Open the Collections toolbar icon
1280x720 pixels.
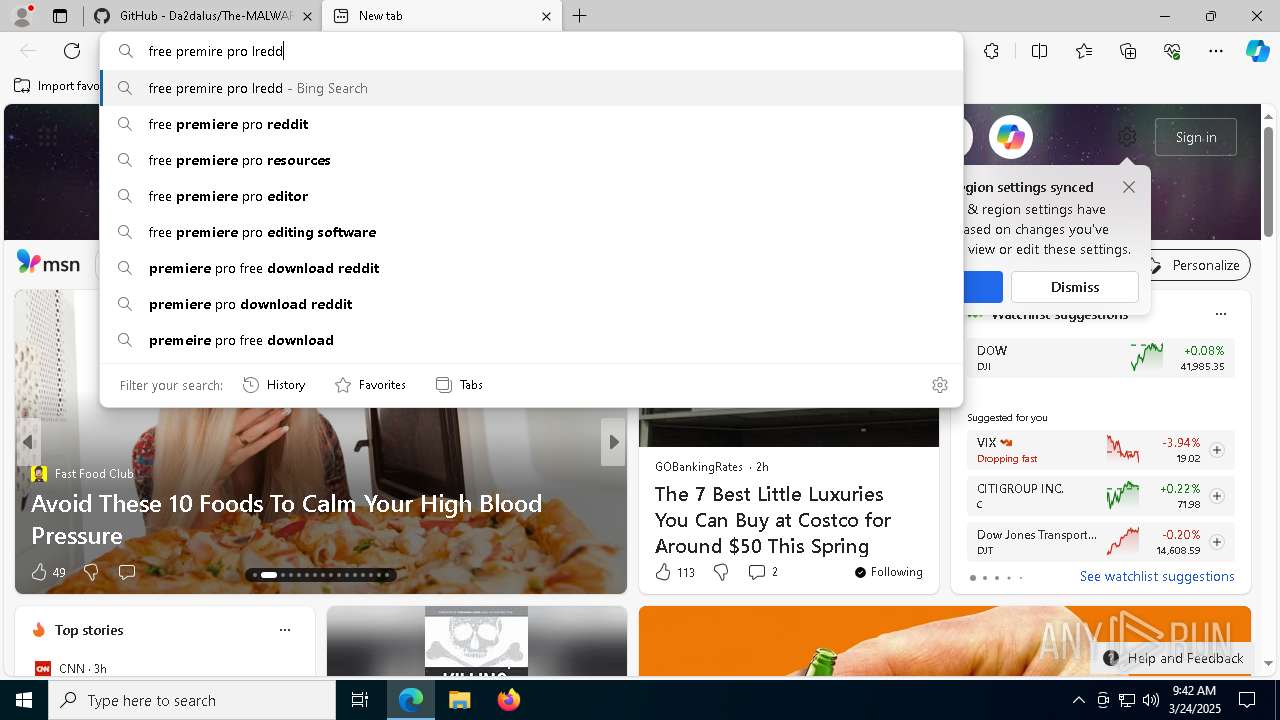point(1128,51)
